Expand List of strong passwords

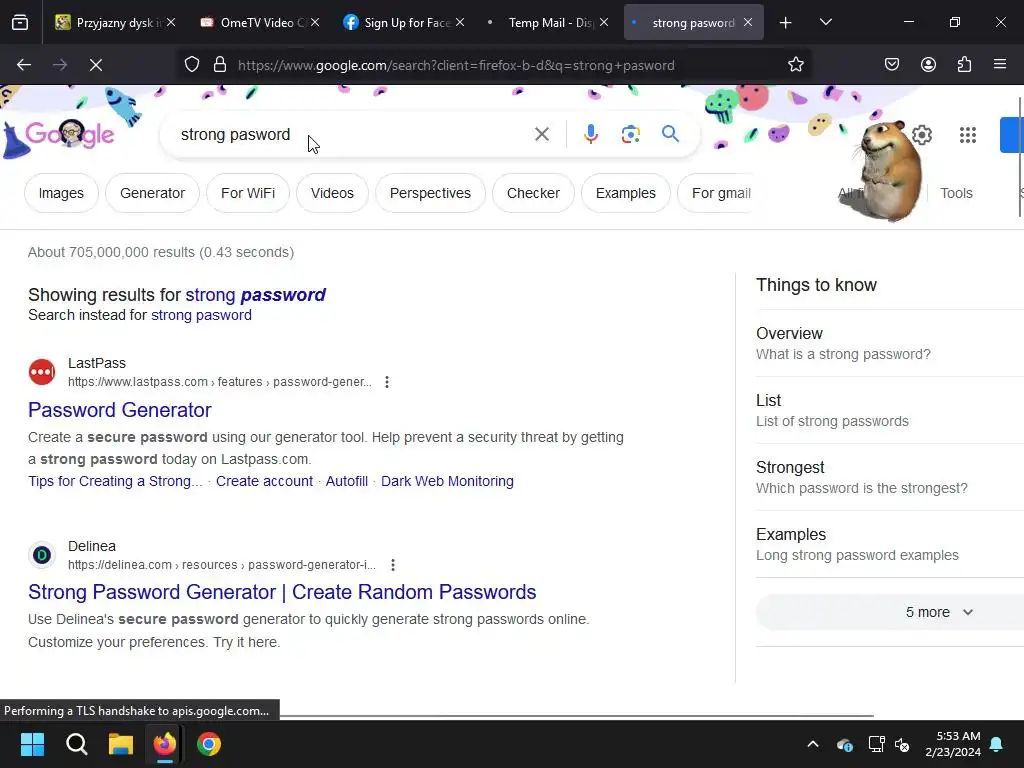889,410
